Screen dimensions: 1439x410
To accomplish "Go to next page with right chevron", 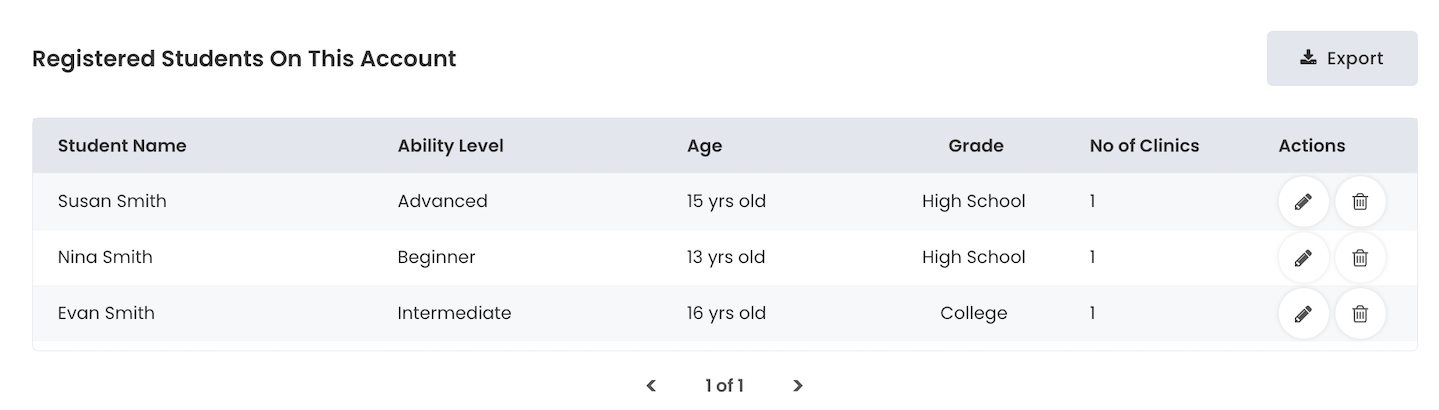I will pos(797,385).
